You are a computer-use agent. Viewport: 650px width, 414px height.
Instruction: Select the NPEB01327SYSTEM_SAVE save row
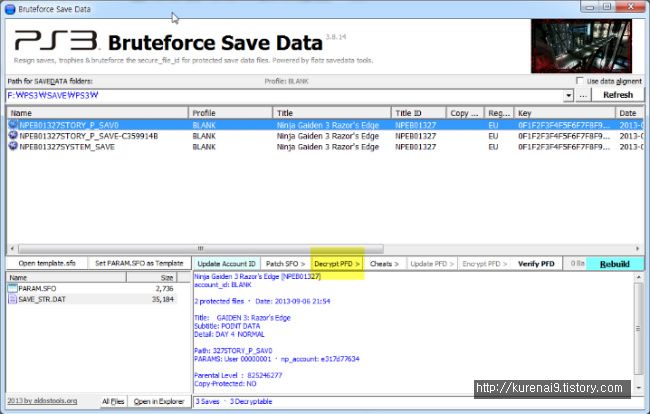pos(325,147)
